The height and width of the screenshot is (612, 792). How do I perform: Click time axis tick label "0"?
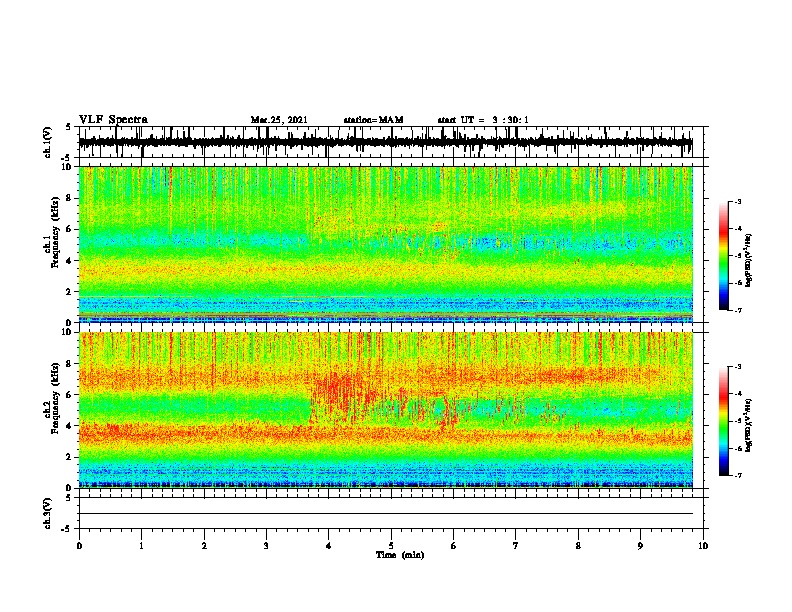pos(79,546)
